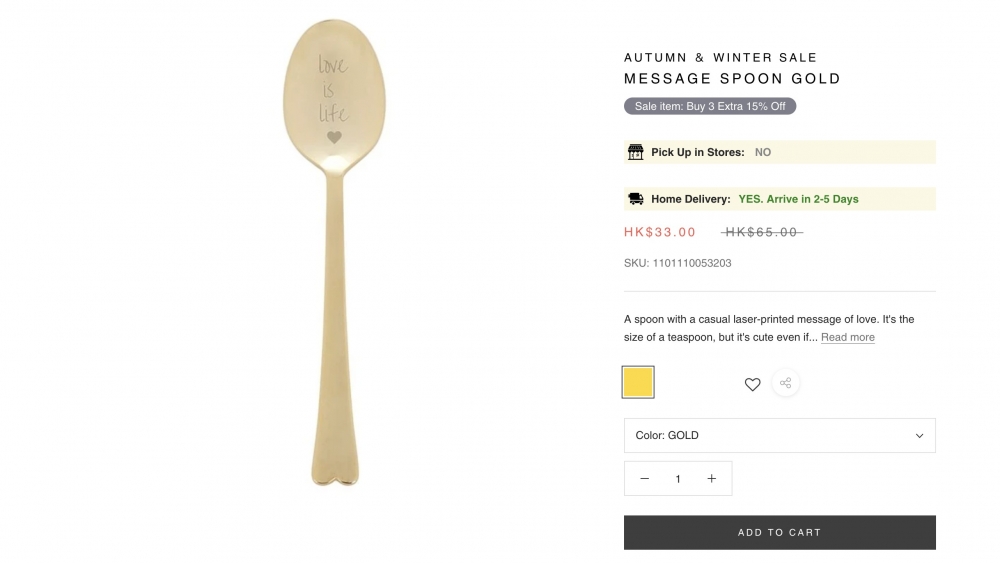The width and height of the screenshot is (1000, 563).
Task: Decrease quantity with minus icon
Action: pos(644,478)
